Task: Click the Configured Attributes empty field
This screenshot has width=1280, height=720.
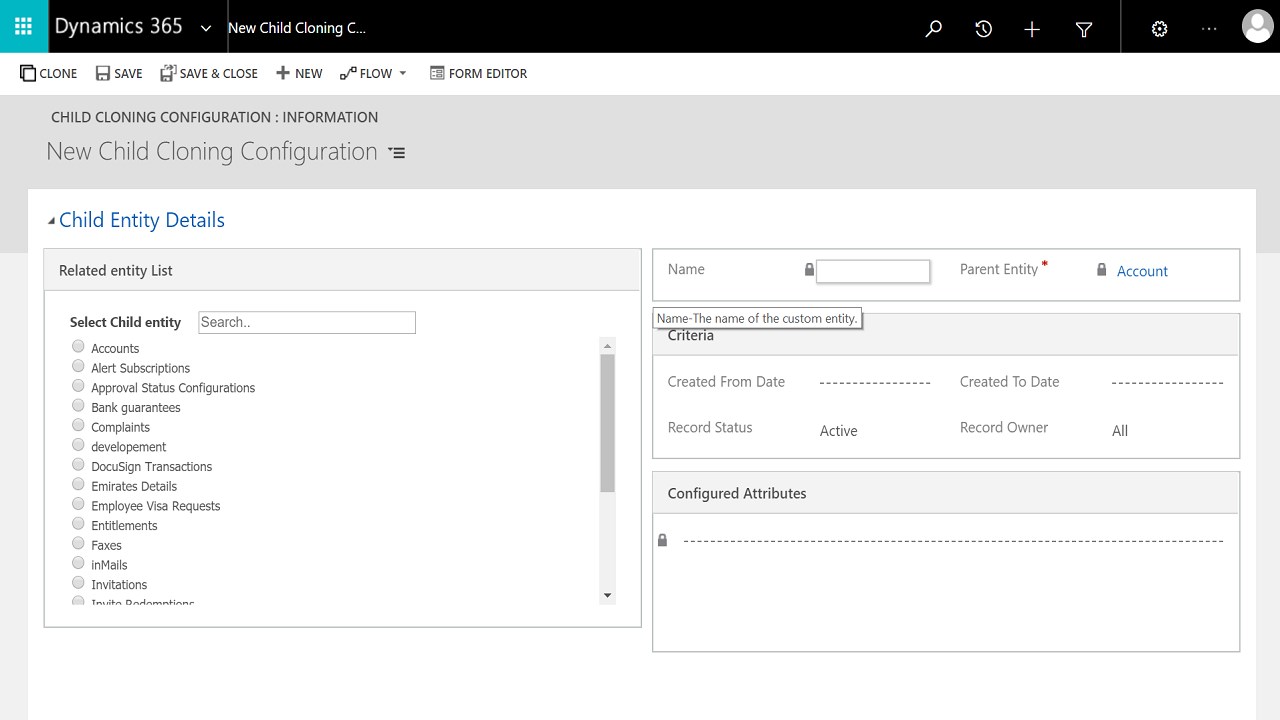Action: (953, 541)
